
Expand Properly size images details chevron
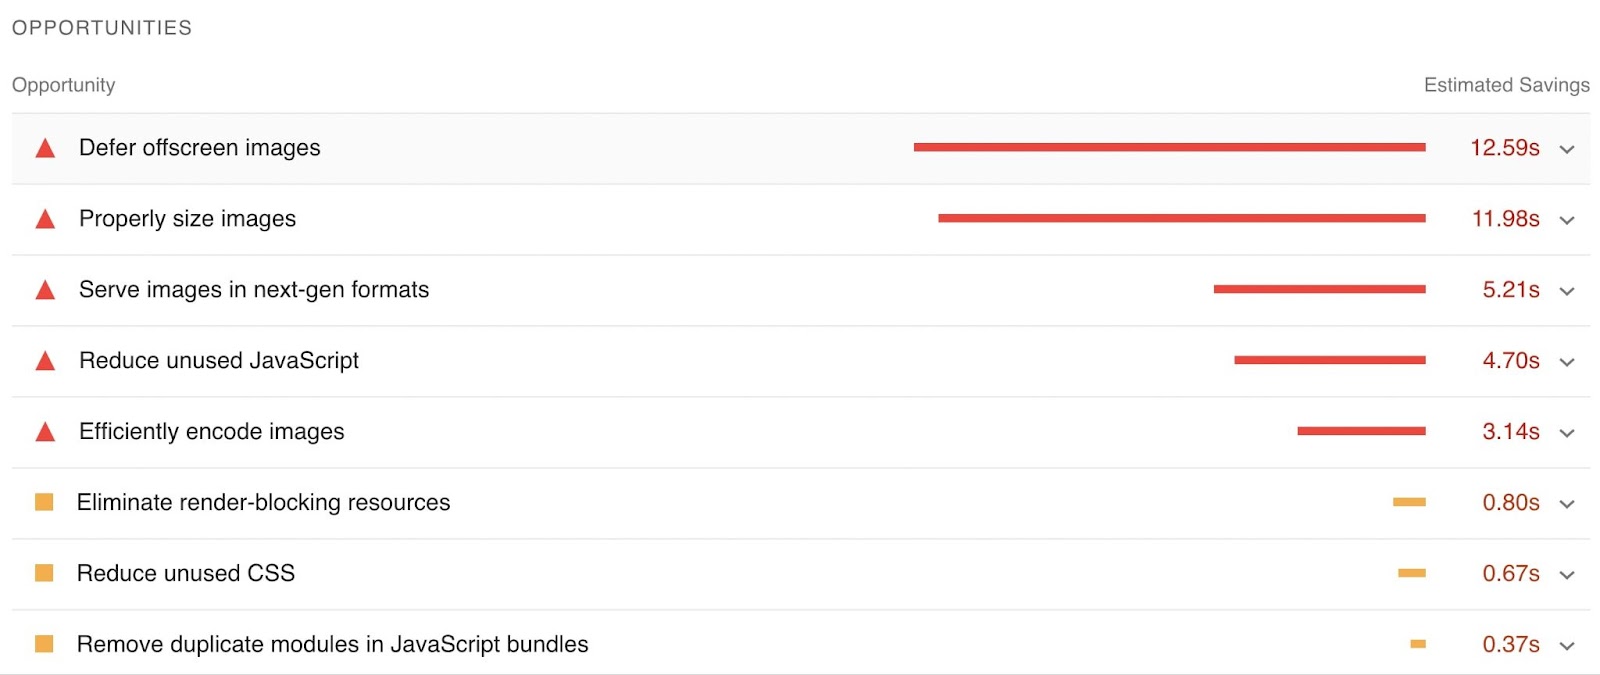1567,220
